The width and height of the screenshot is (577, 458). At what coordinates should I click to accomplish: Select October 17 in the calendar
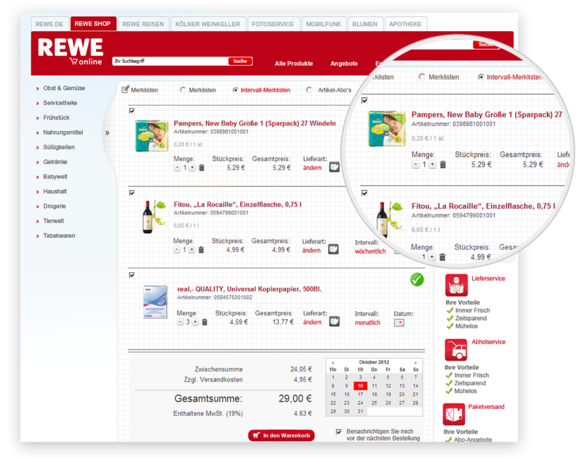(360, 394)
